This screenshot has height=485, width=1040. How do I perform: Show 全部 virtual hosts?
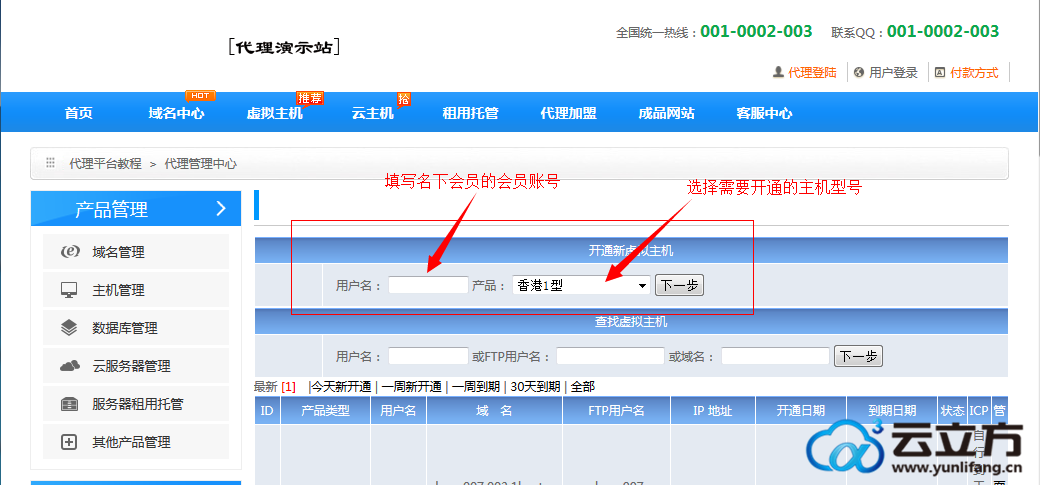pyautogui.click(x=583, y=387)
